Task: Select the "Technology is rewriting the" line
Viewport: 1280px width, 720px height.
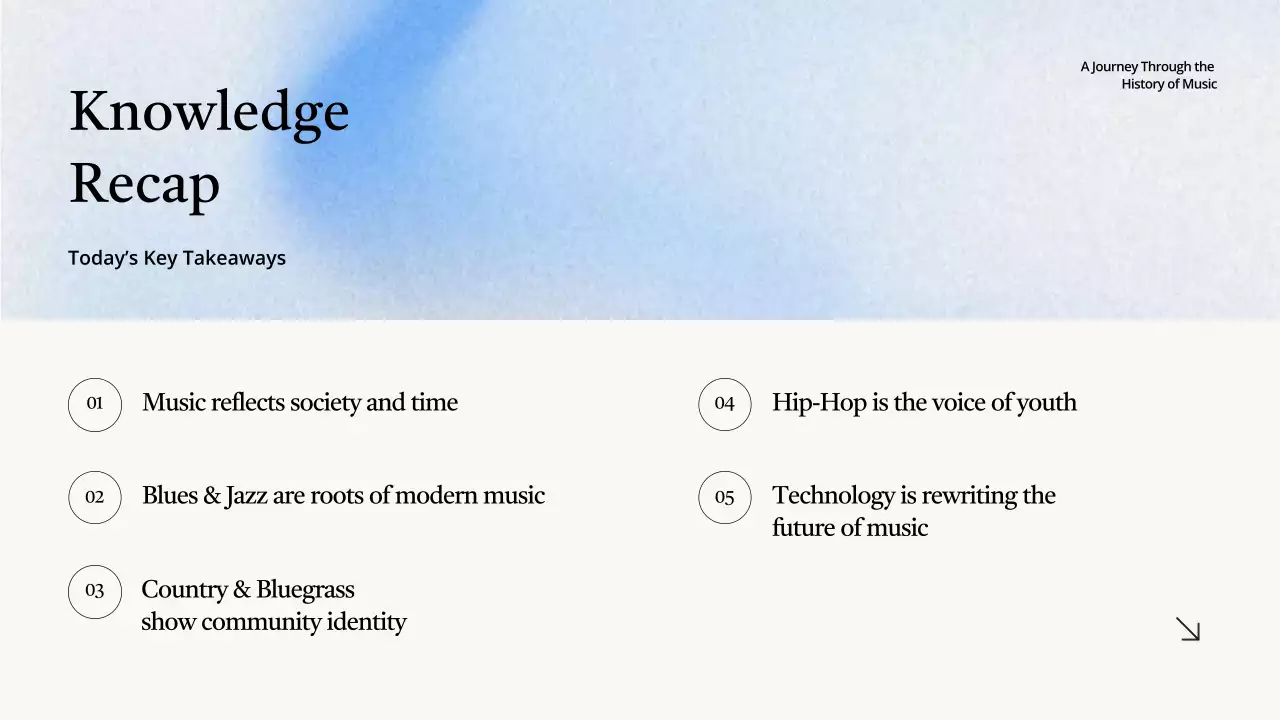Action: click(914, 496)
